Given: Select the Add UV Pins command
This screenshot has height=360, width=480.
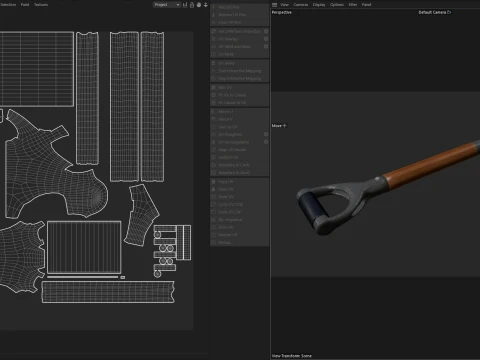Looking at the screenshot, I should coord(240,7).
